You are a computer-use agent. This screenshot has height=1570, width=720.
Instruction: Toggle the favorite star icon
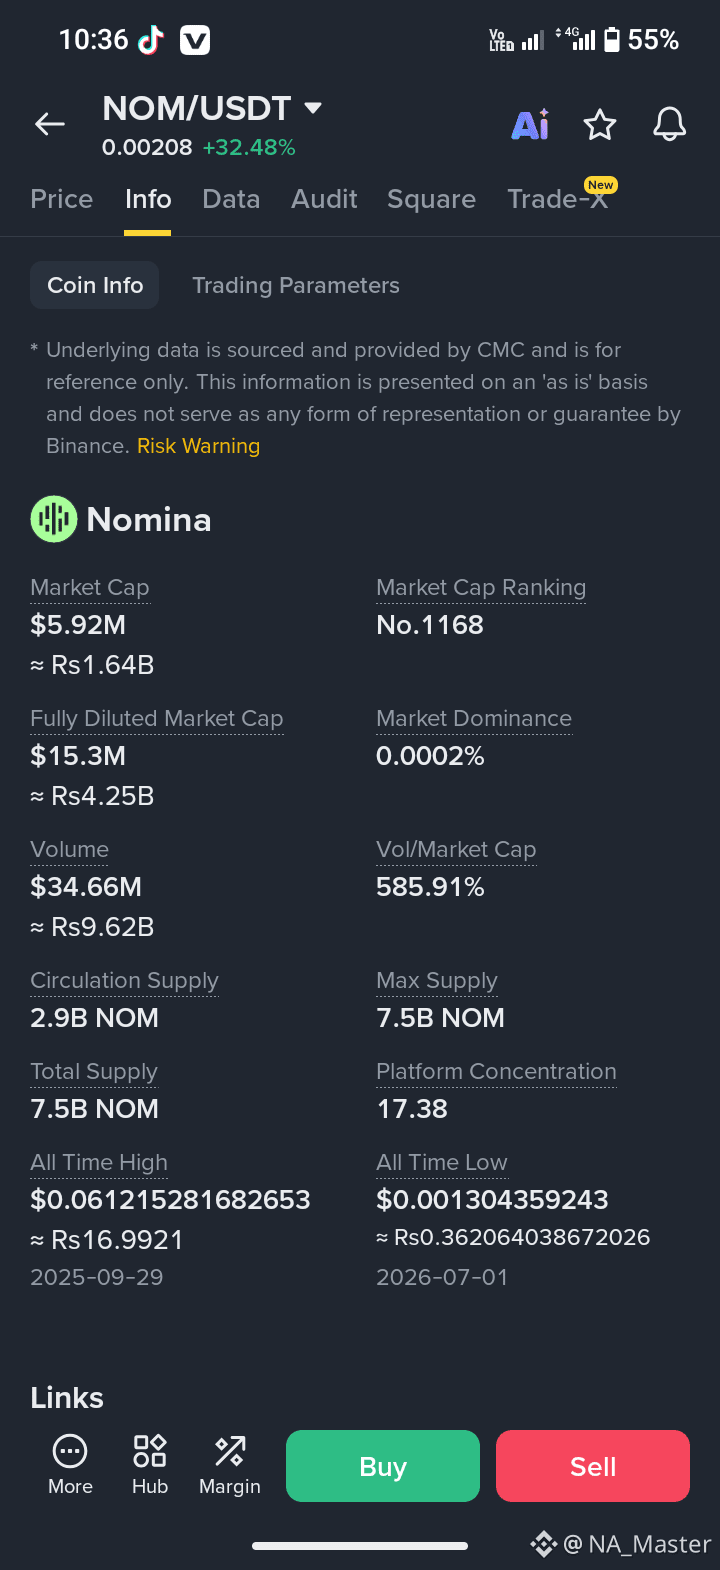pyautogui.click(x=600, y=125)
